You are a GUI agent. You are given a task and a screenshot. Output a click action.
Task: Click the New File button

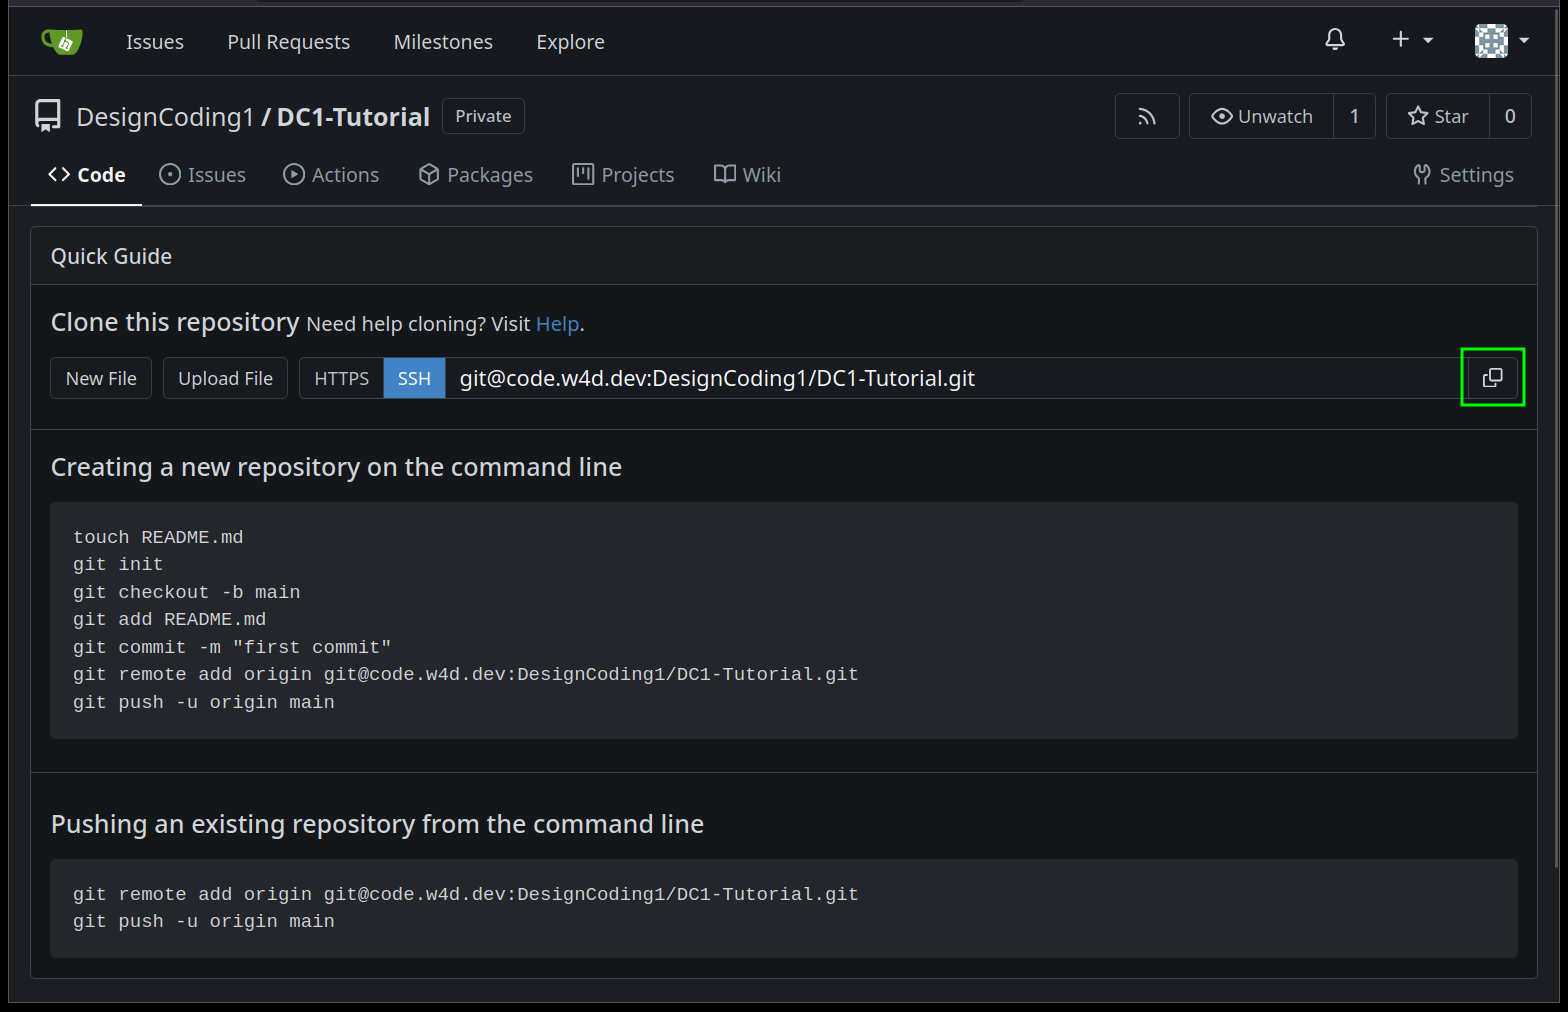tap(101, 379)
